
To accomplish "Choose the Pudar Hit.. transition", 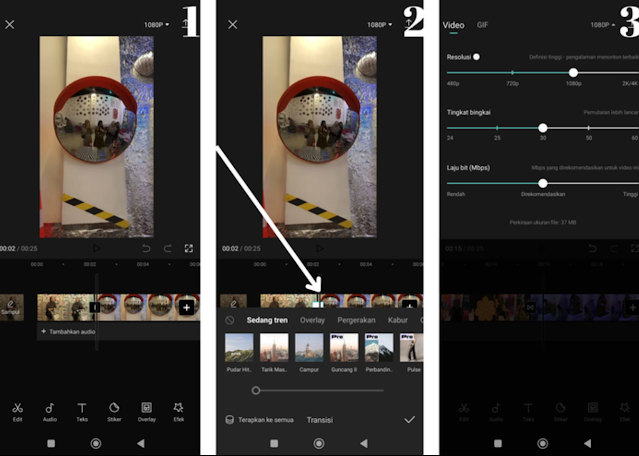I will coord(239,352).
